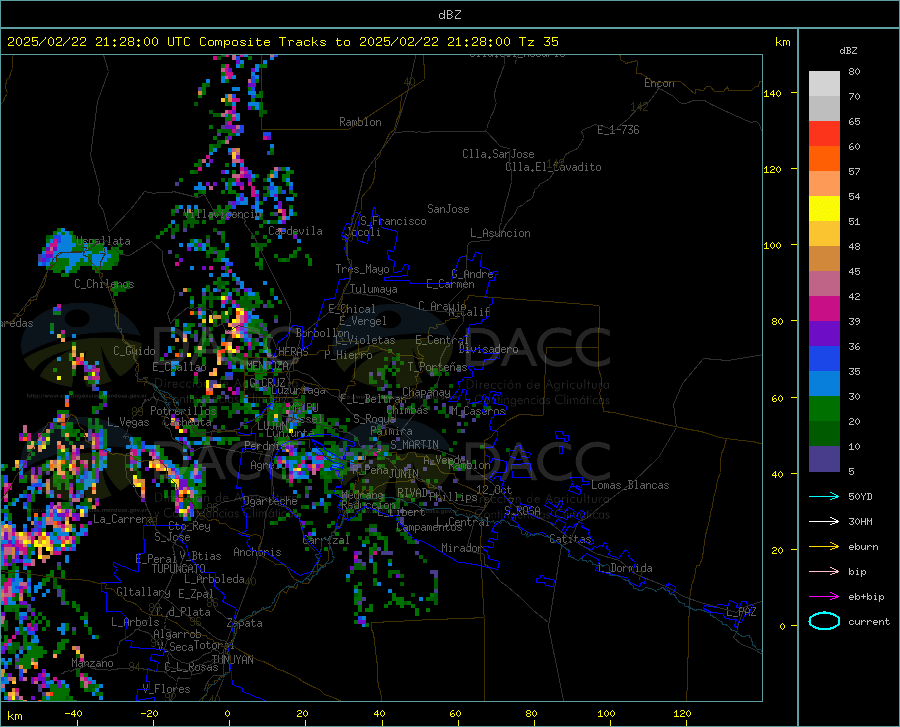Click the white 30HM arrow icon
The height and width of the screenshot is (727, 900).
click(824, 522)
